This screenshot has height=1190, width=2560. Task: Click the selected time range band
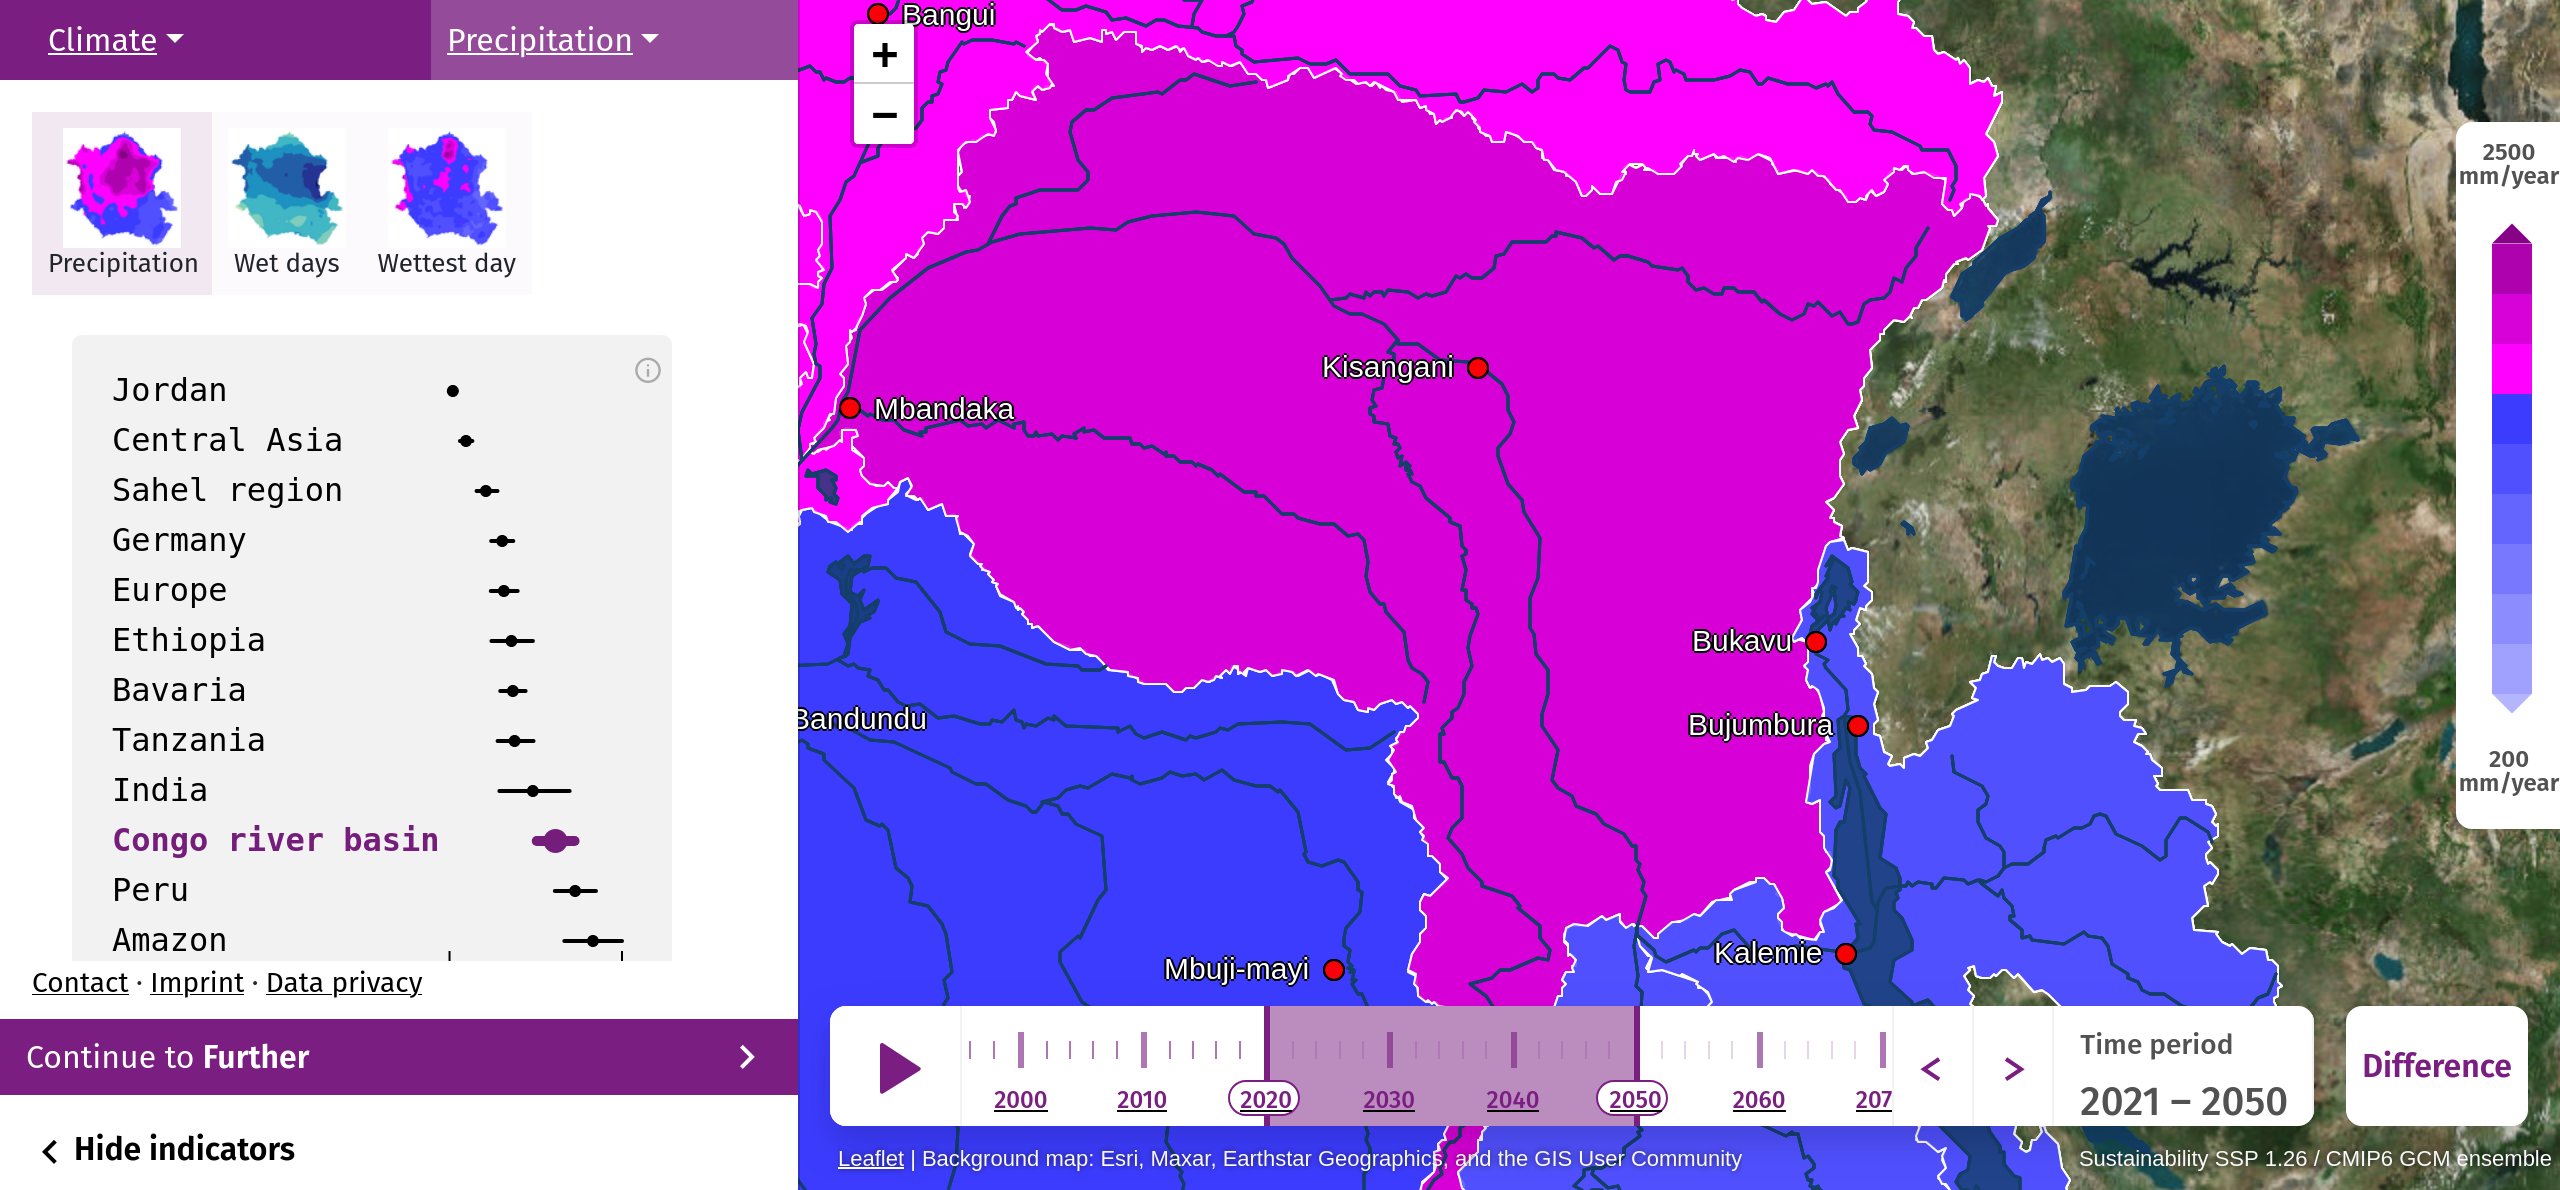pos(1451,1066)
